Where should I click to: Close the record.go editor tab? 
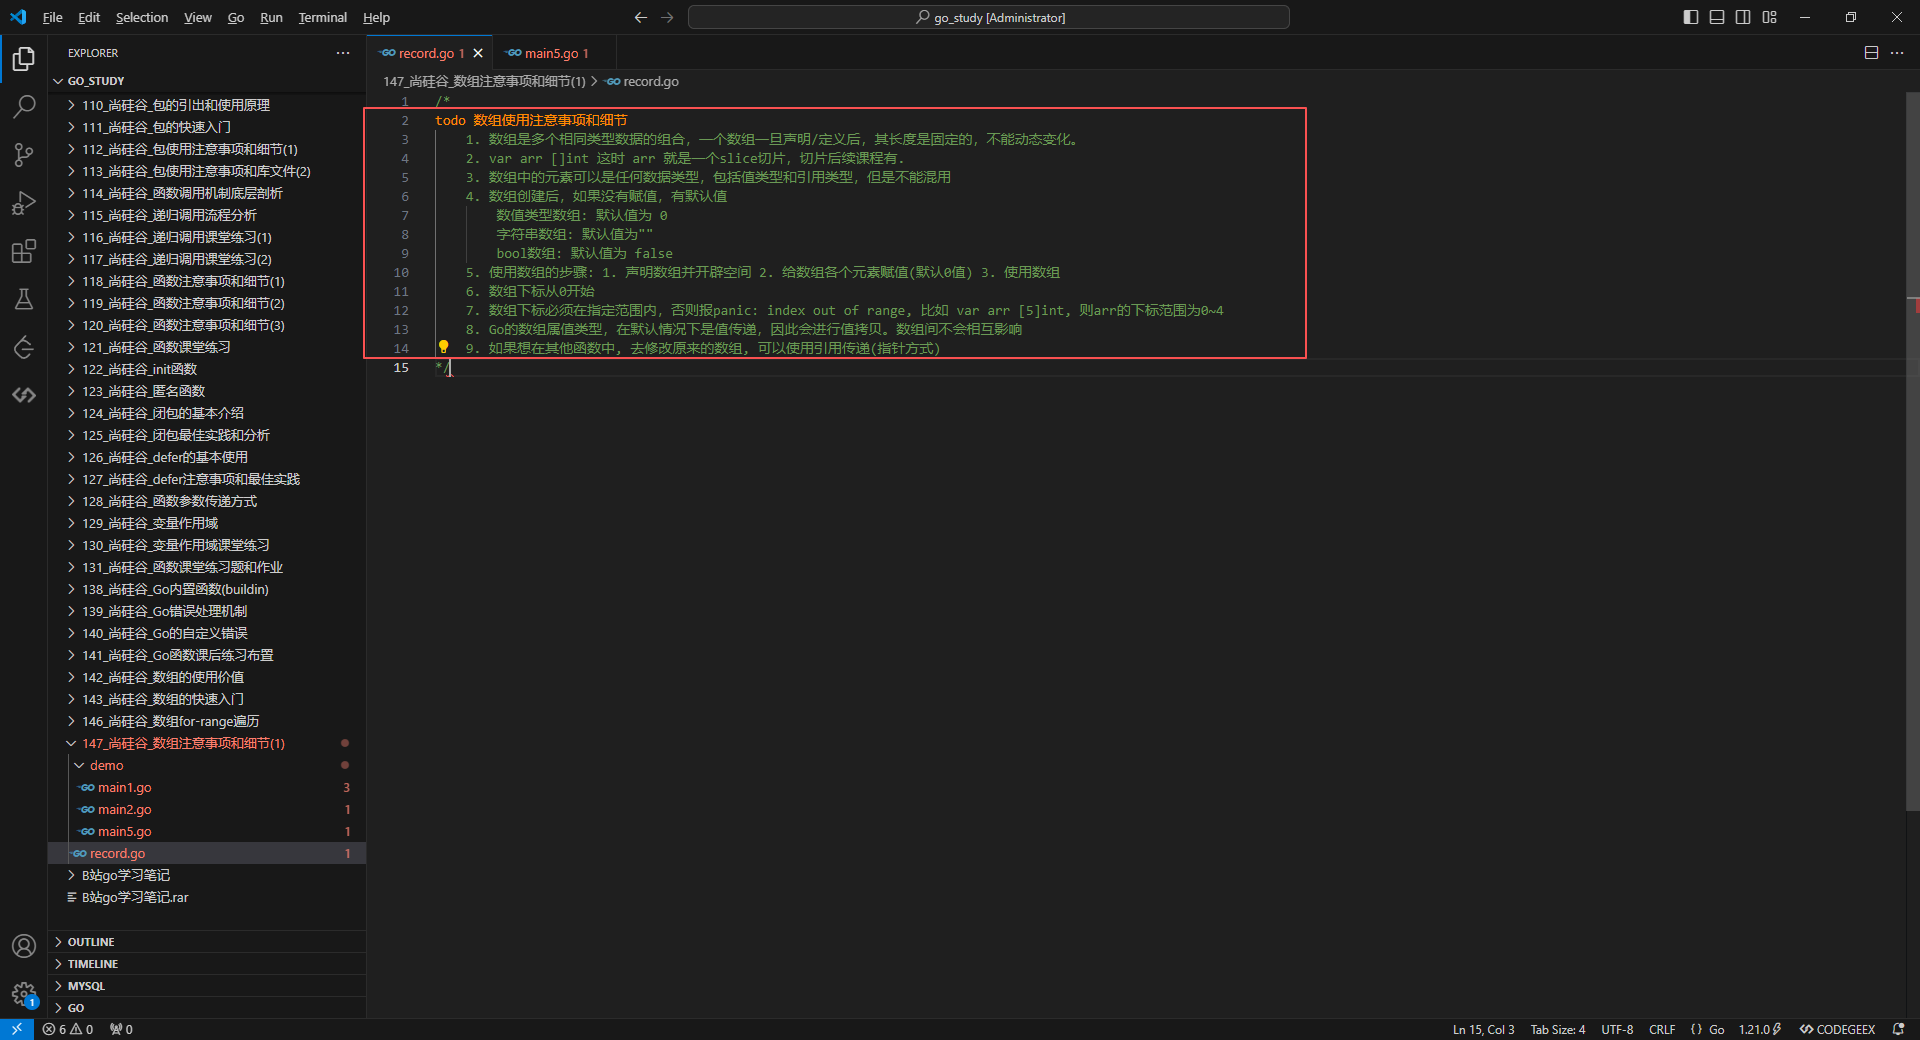pyautogui.click(x=478, y=53)
